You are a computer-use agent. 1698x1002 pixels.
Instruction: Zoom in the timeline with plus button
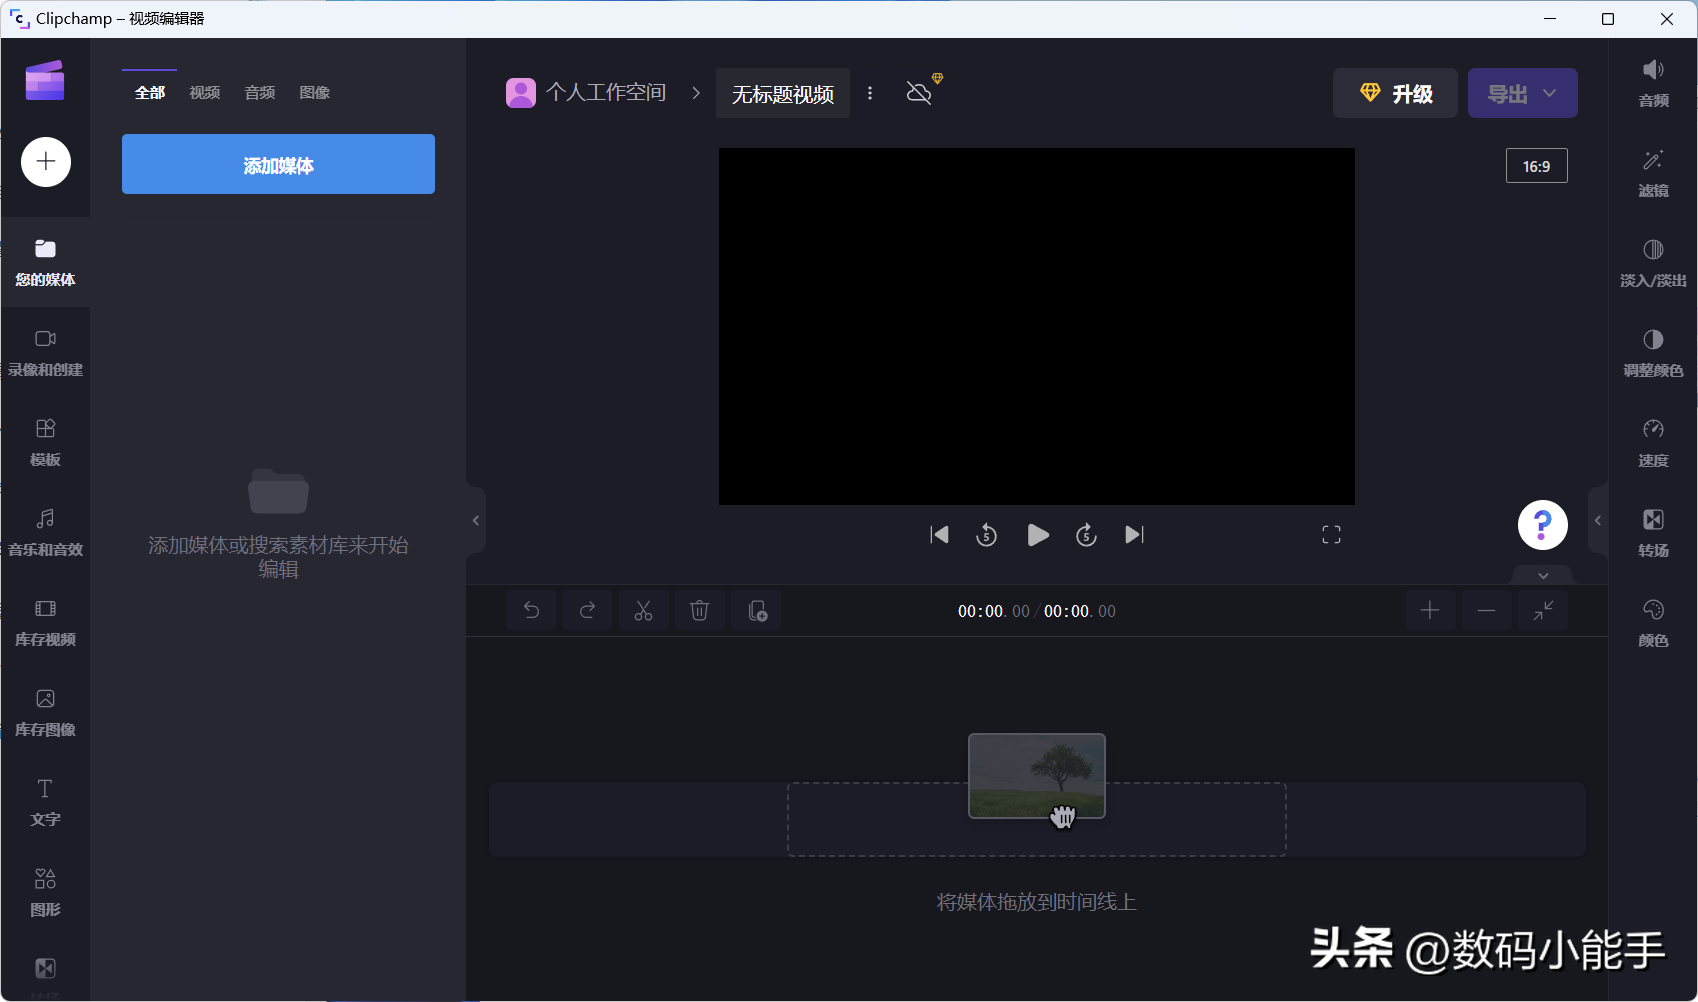(1430, 610)
